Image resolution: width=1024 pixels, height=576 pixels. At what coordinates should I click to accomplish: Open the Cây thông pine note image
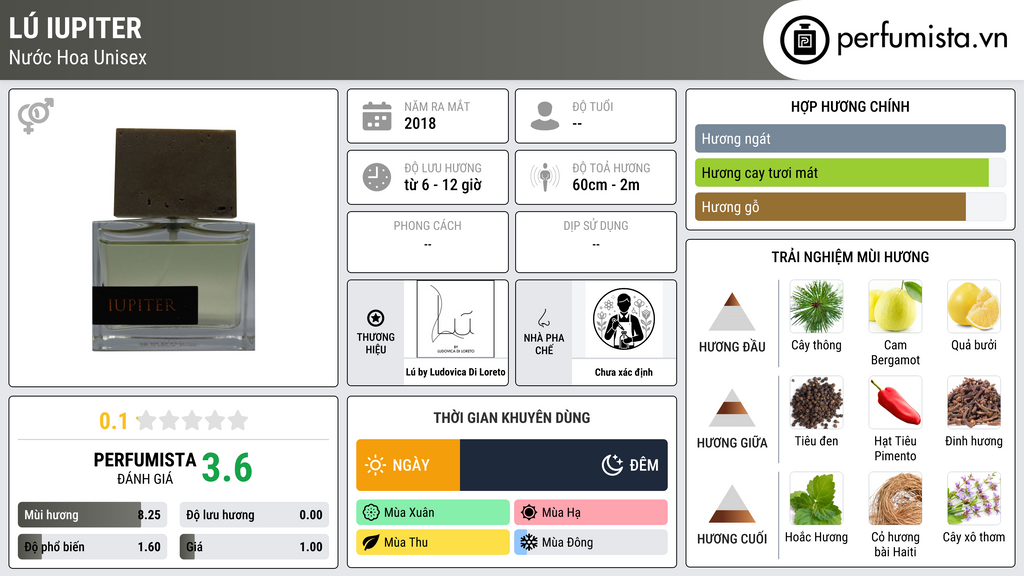[x=816, y=306]
